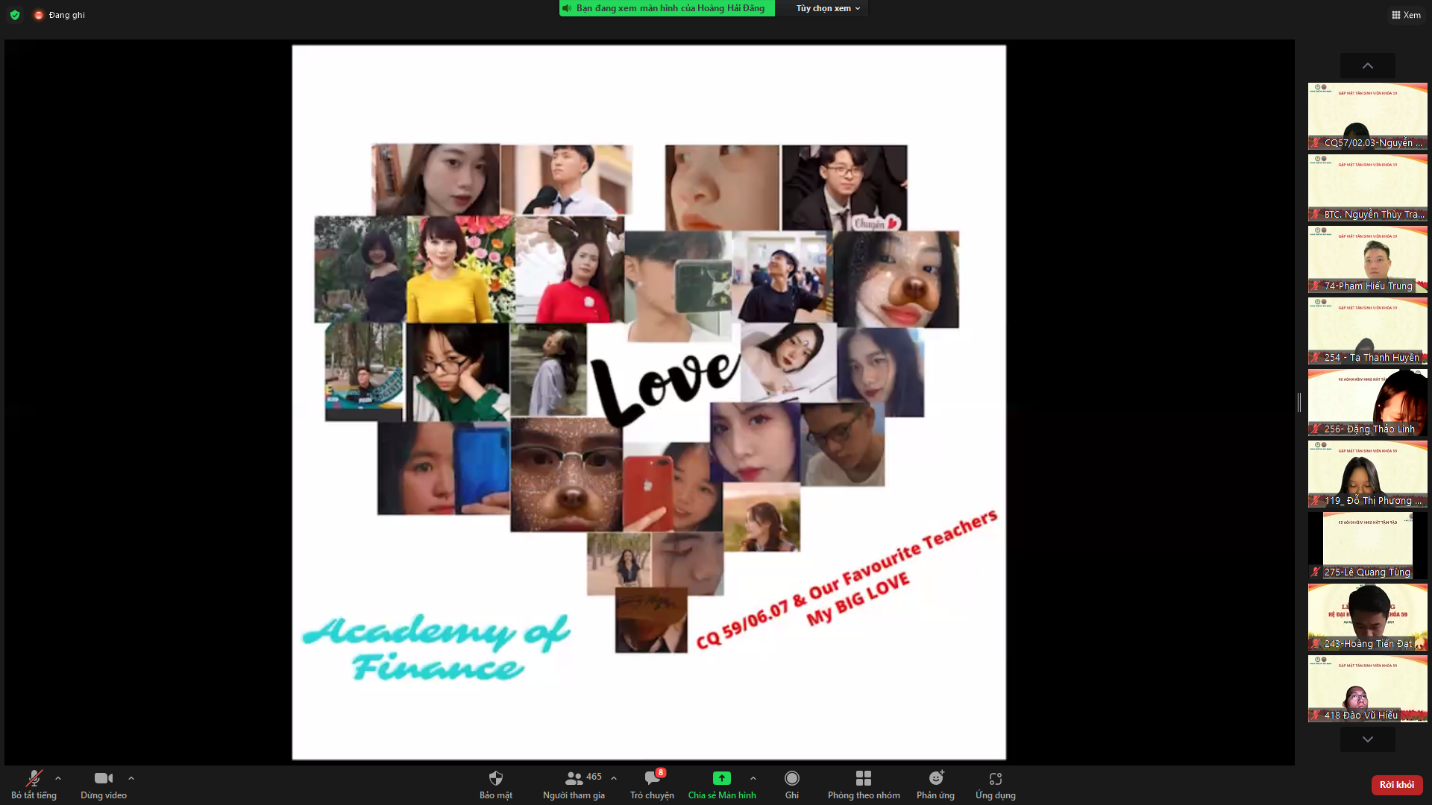1432x805 pixels.
Task: Open the Người tham gia participants panel
Action: click(x=574, y=779)
